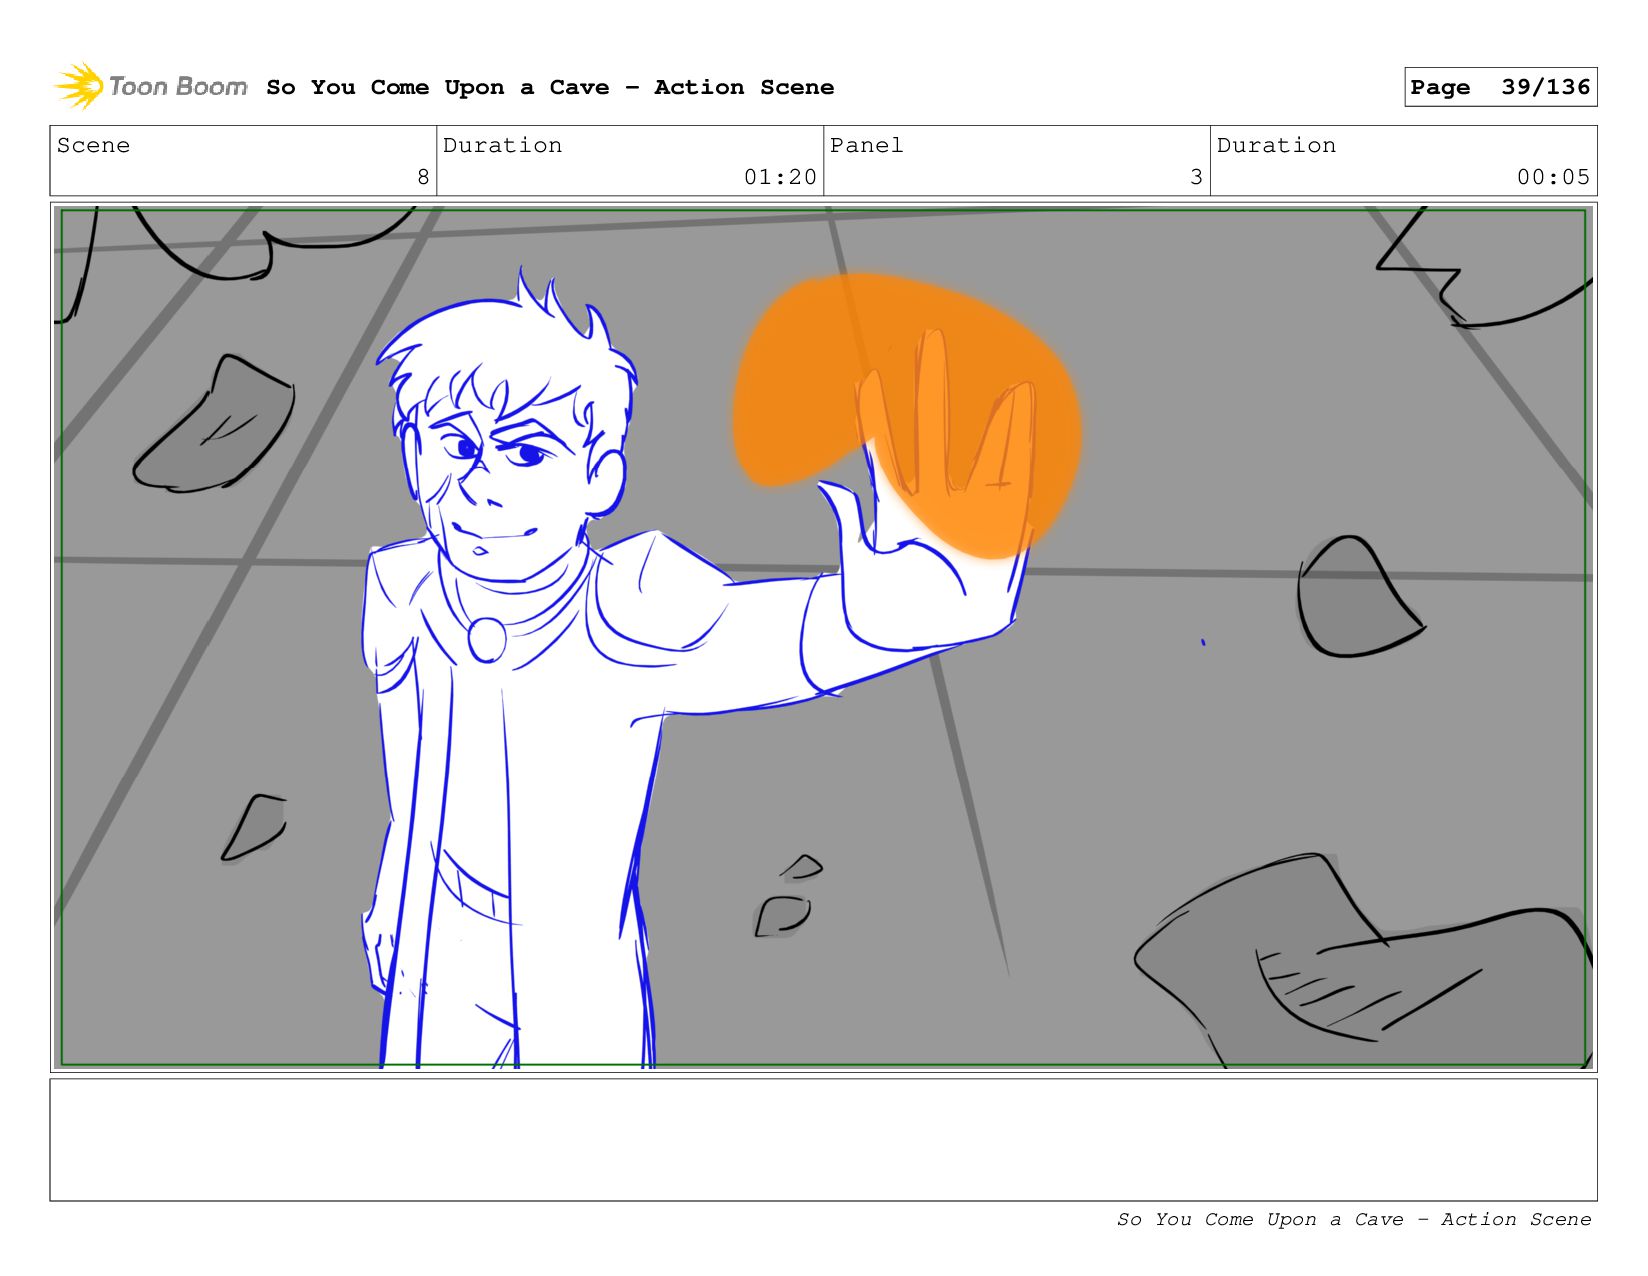Click the 'Duration' label next to Panel

[x=1276, y=145]
